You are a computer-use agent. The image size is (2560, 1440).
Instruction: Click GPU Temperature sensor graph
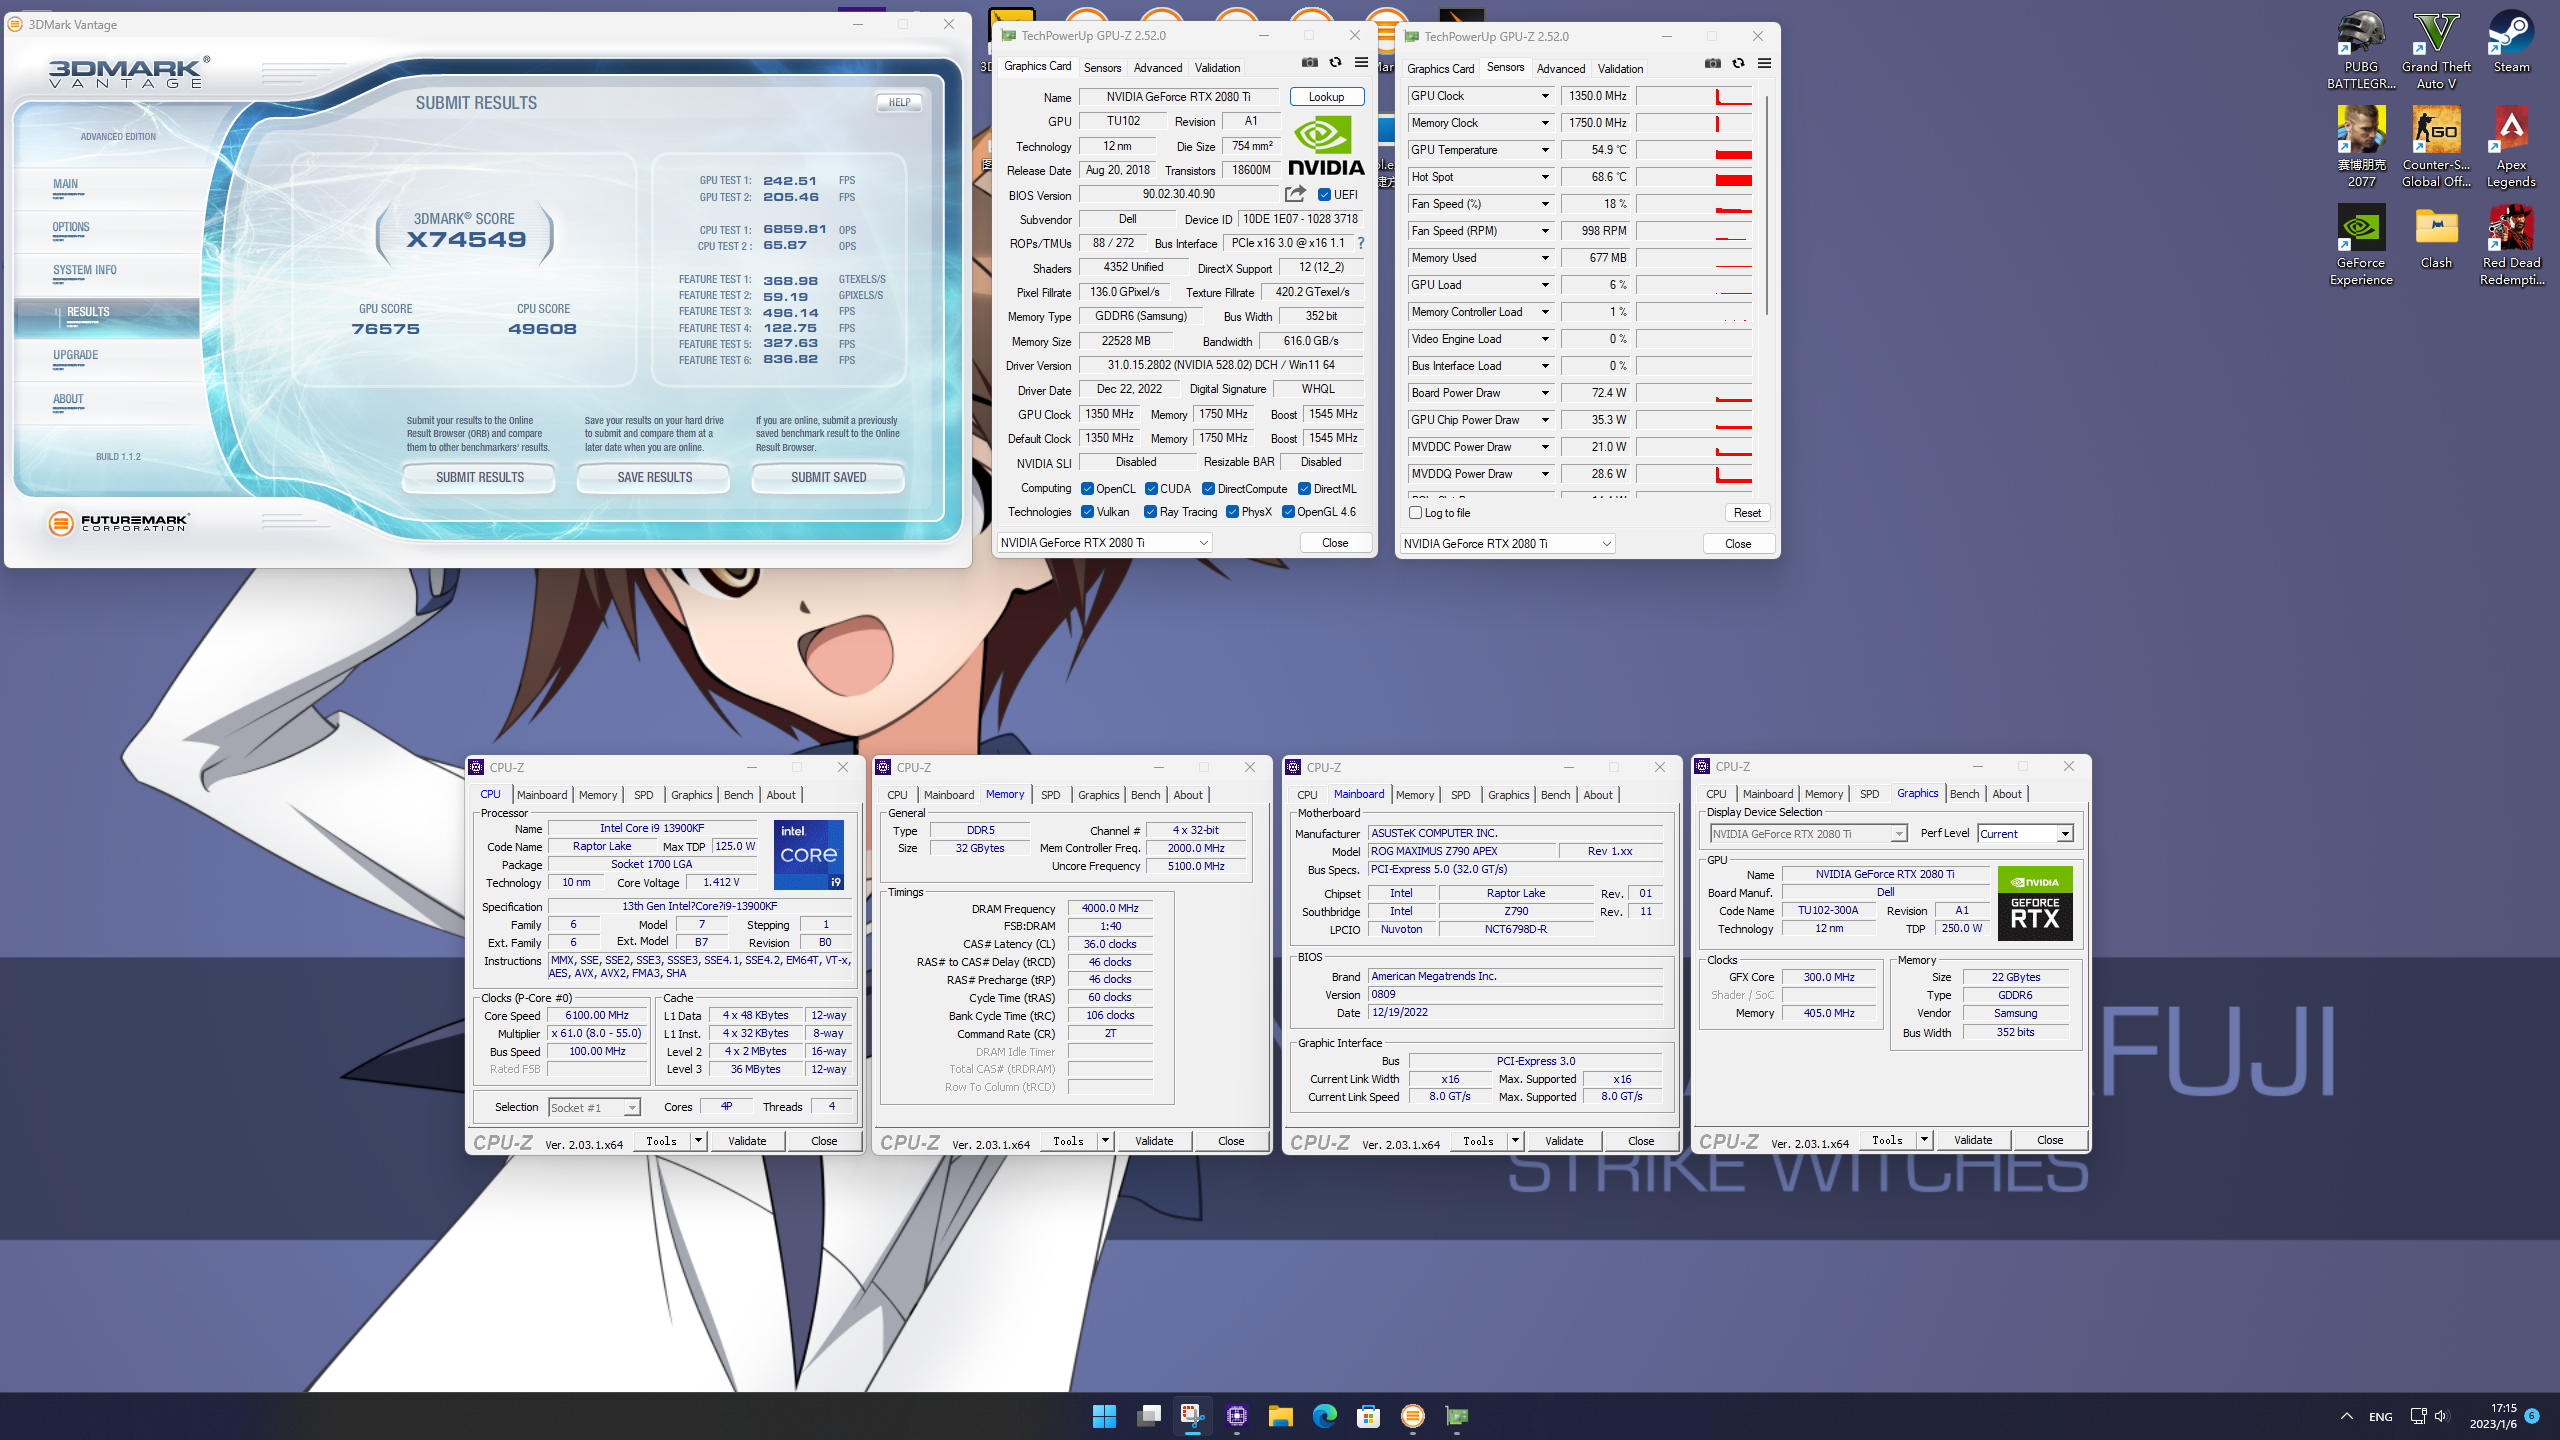pos(1694,150)
